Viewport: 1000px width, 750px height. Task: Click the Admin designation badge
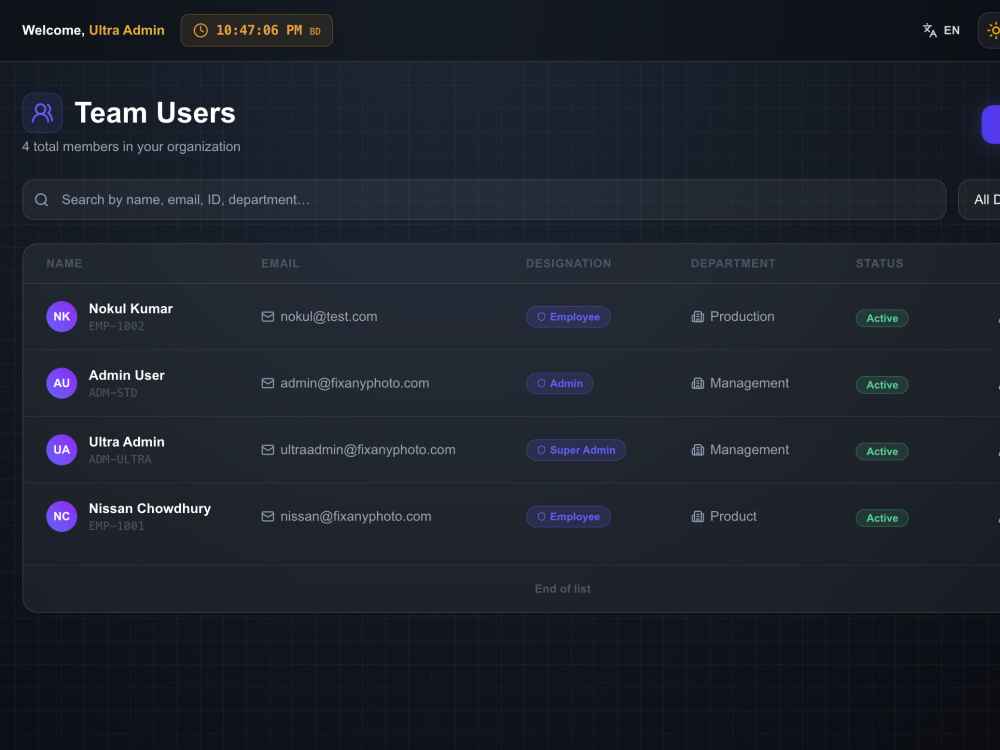pos(559,383)
